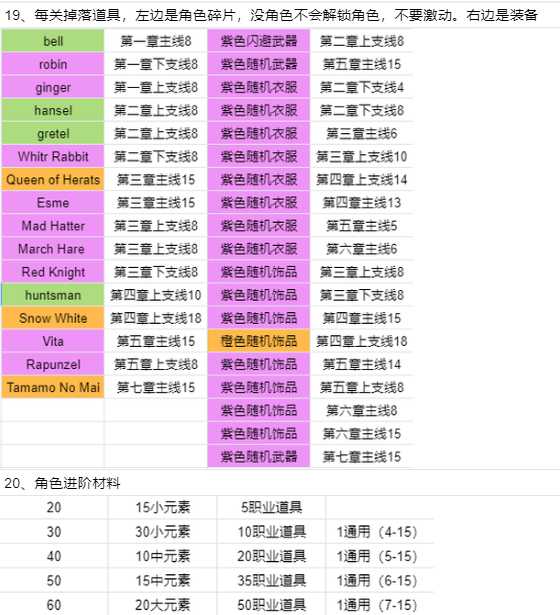The height and width of the screenshot is (615, 560).
Task: Select the 'March Hare' cell
Action: tap(53, 249)
